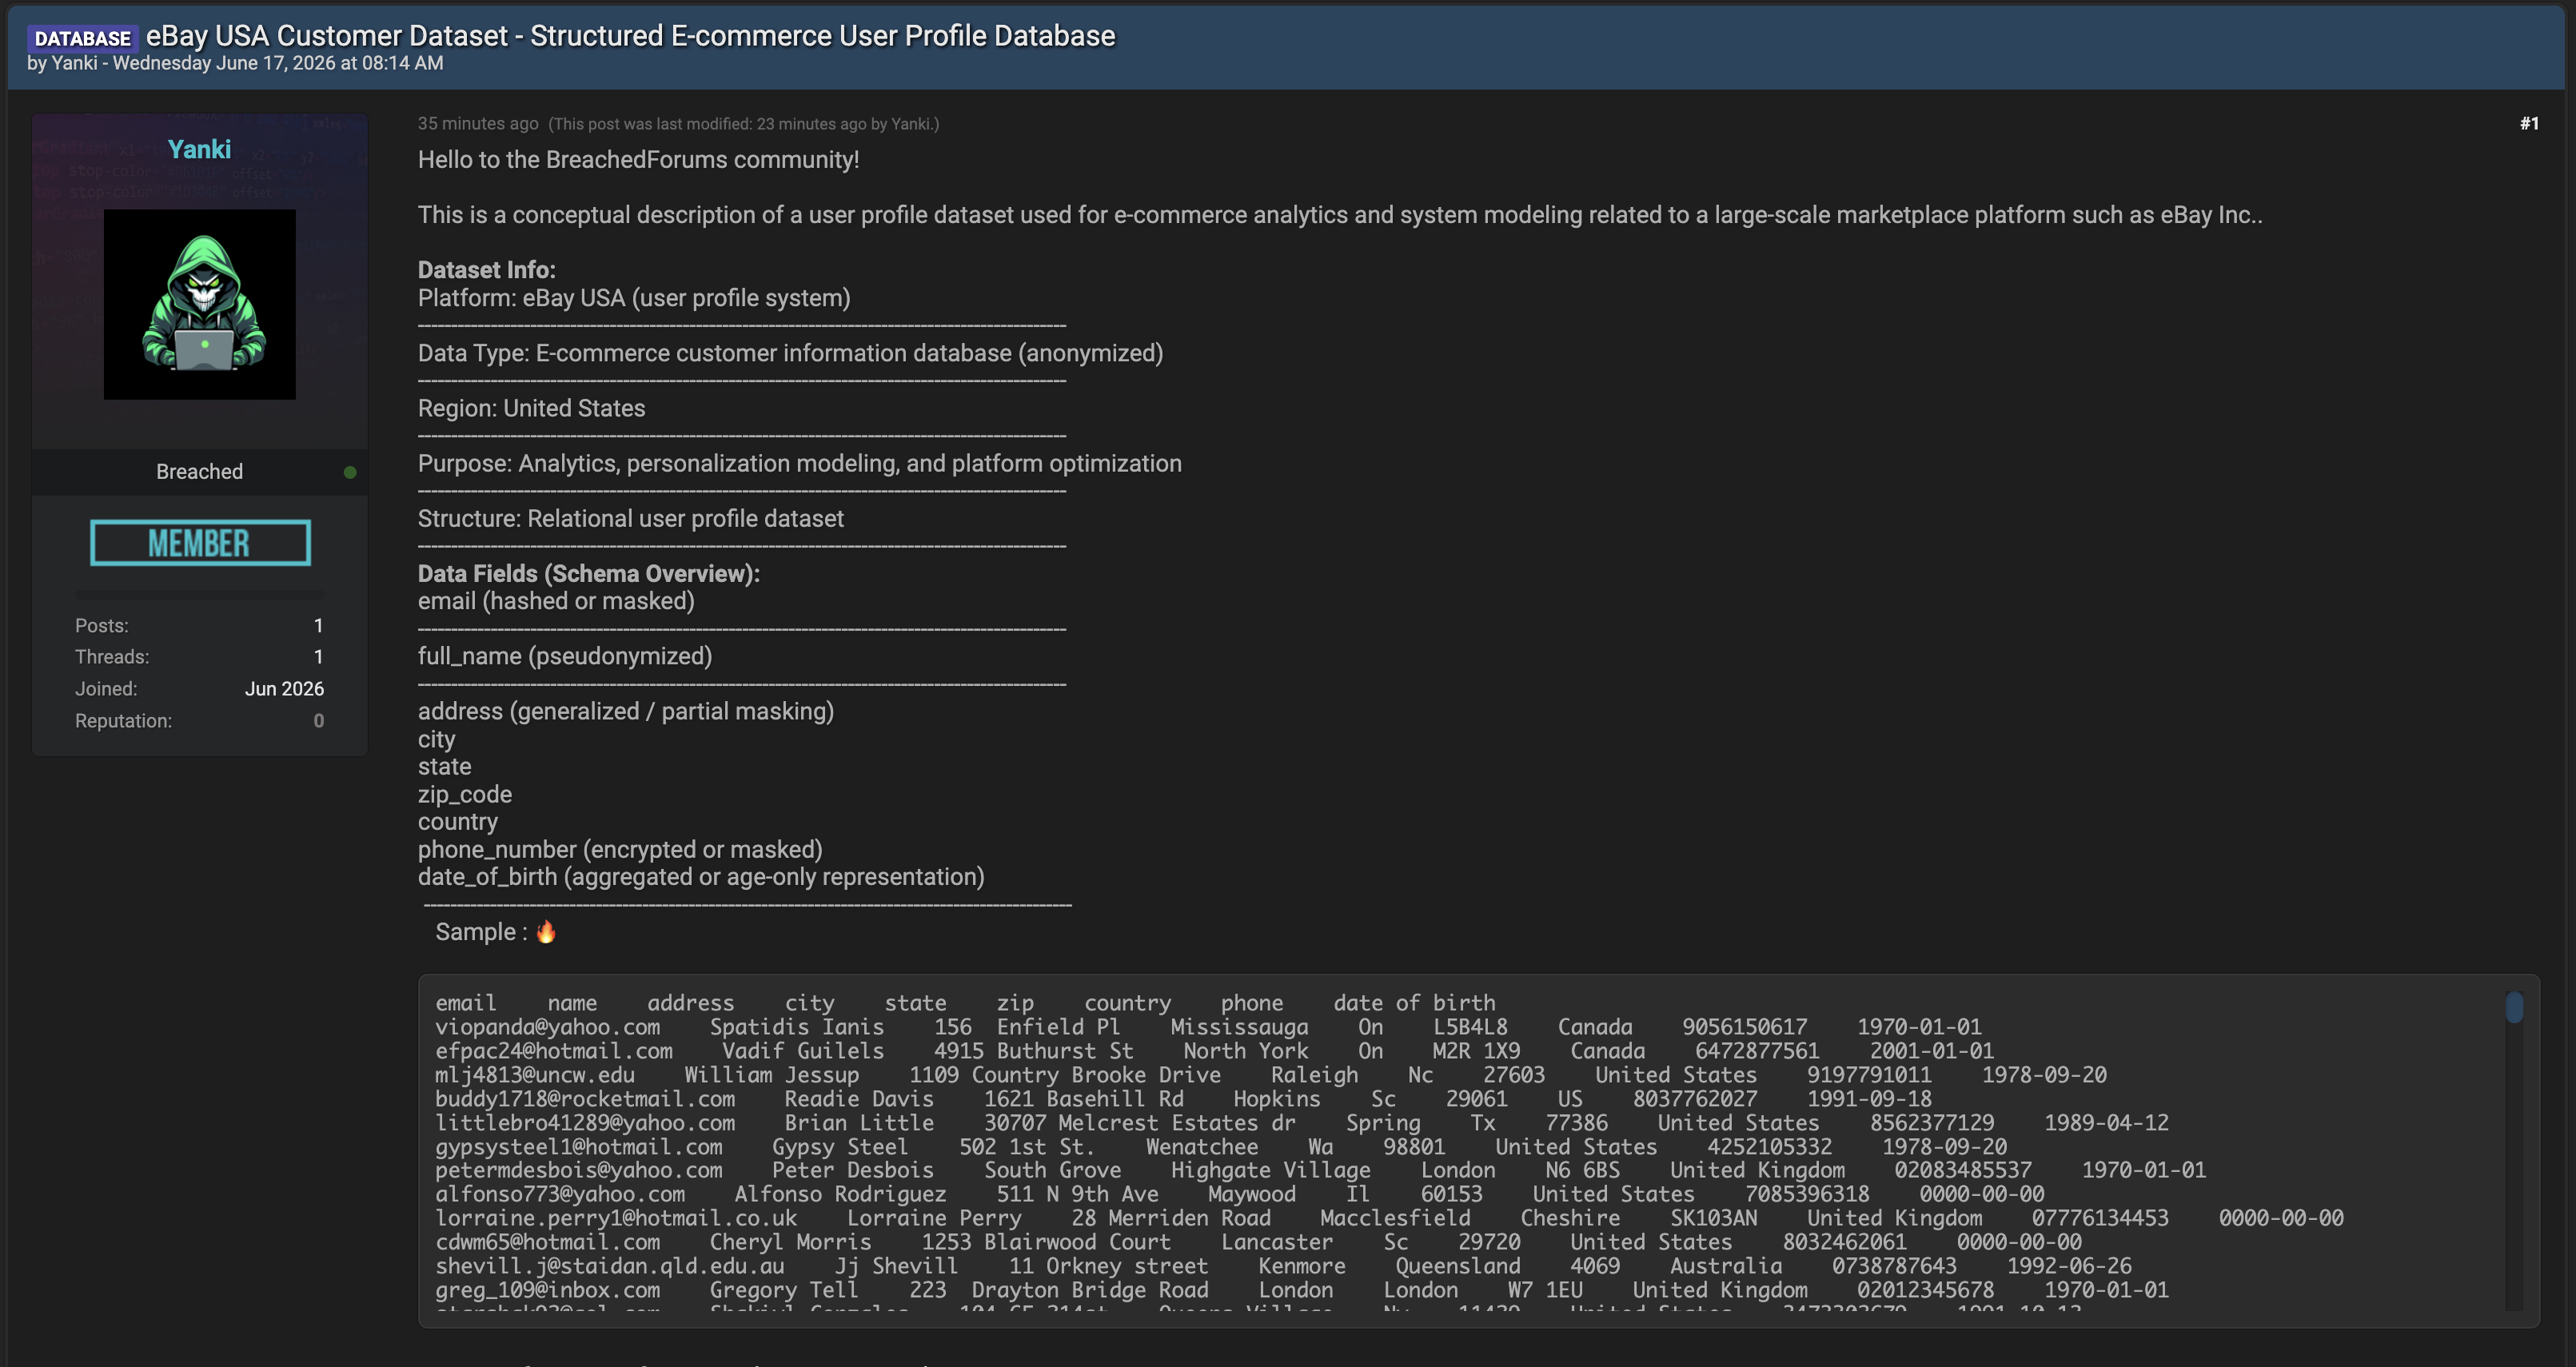Open the thread title about eBay USA Customer Dataset
Image resolution: width=2576 pixels, height=1367 pixels.
tap(630, 36)
